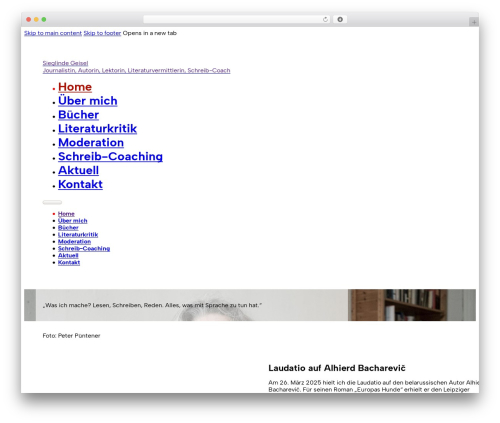Viewport: 500px width, 423px height.
Task: Click the 'Foto: Peter Püntener' caption
Action: (71, 336)
